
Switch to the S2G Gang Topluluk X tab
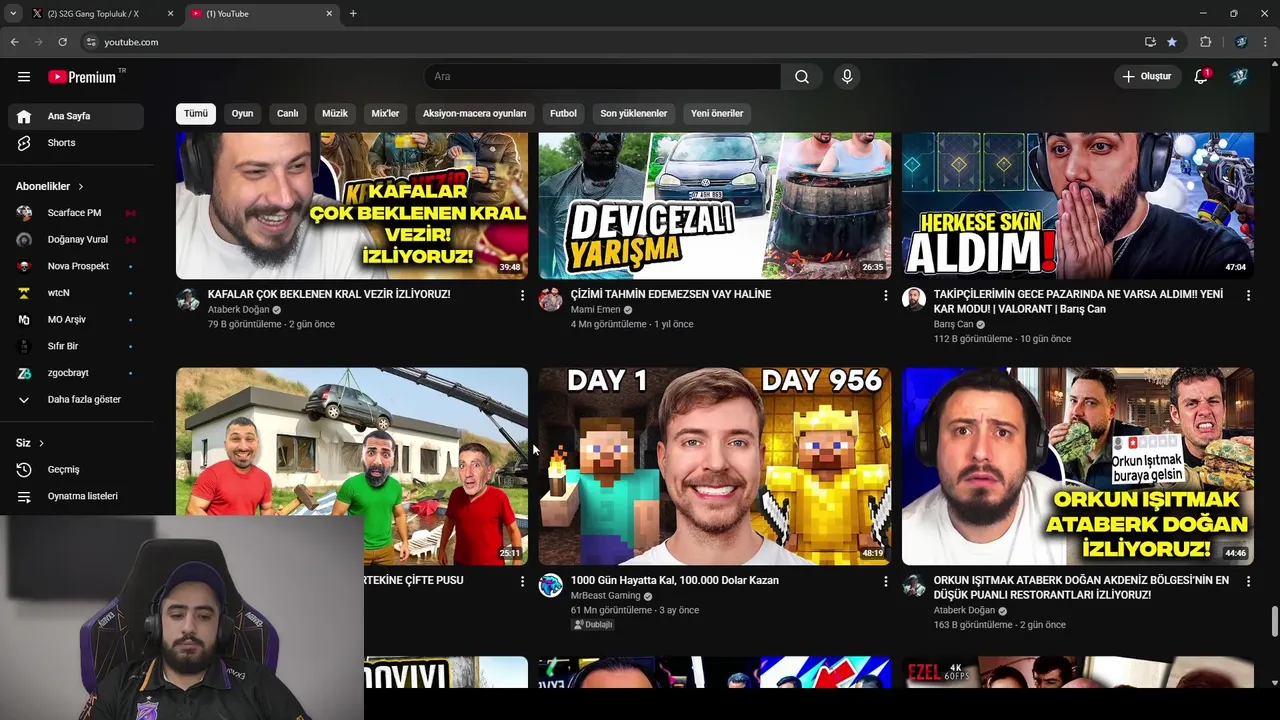(102, 14)
